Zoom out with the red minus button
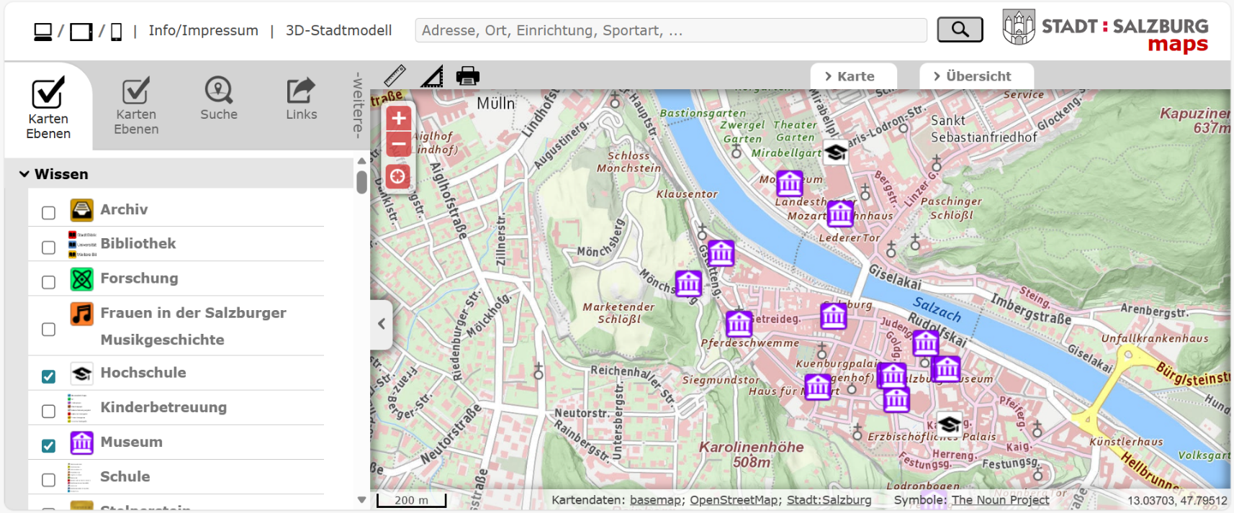 (399, 145)
